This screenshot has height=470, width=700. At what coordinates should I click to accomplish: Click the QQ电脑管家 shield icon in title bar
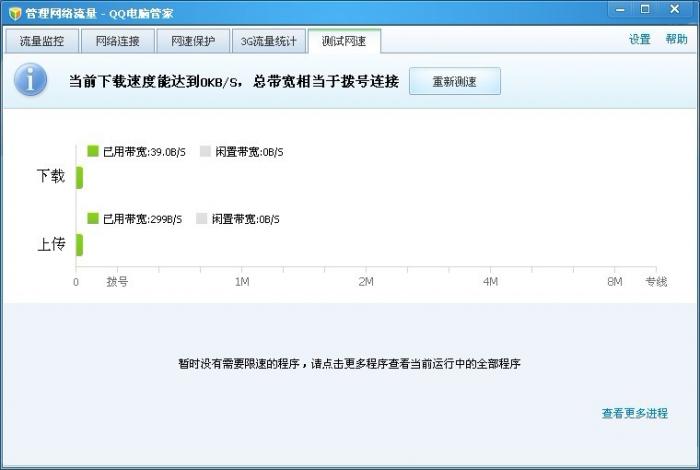tap(15, 13)
